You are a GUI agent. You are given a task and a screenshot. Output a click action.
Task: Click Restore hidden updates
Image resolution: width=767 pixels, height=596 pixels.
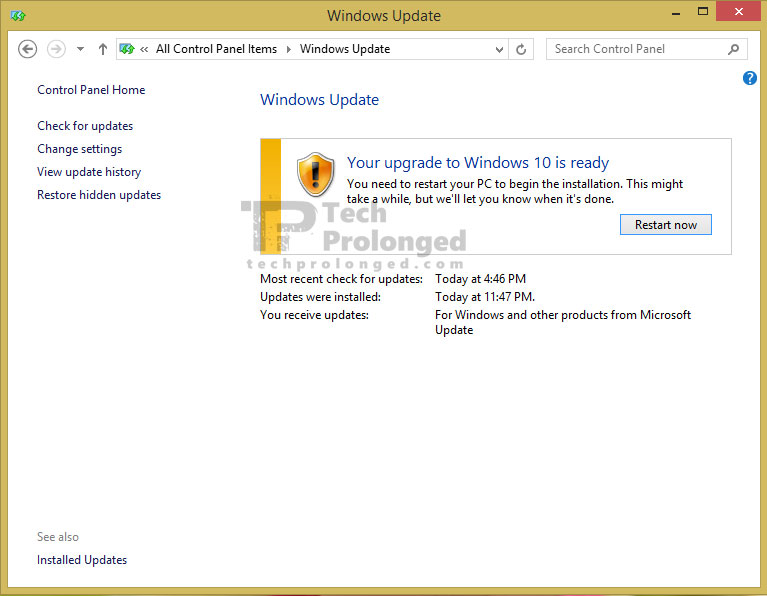(x=99, y=195)
